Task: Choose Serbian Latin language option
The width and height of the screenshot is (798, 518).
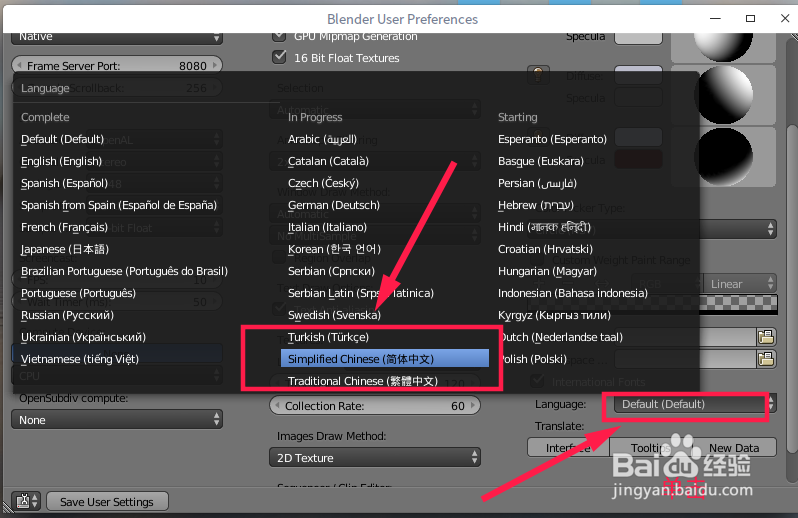Action: pos(361,293)
